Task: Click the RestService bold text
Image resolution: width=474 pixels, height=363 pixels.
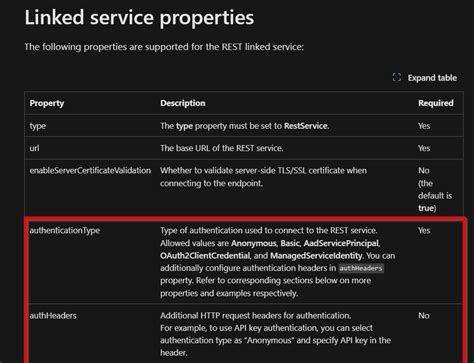Action: click(x=306, y=126)
